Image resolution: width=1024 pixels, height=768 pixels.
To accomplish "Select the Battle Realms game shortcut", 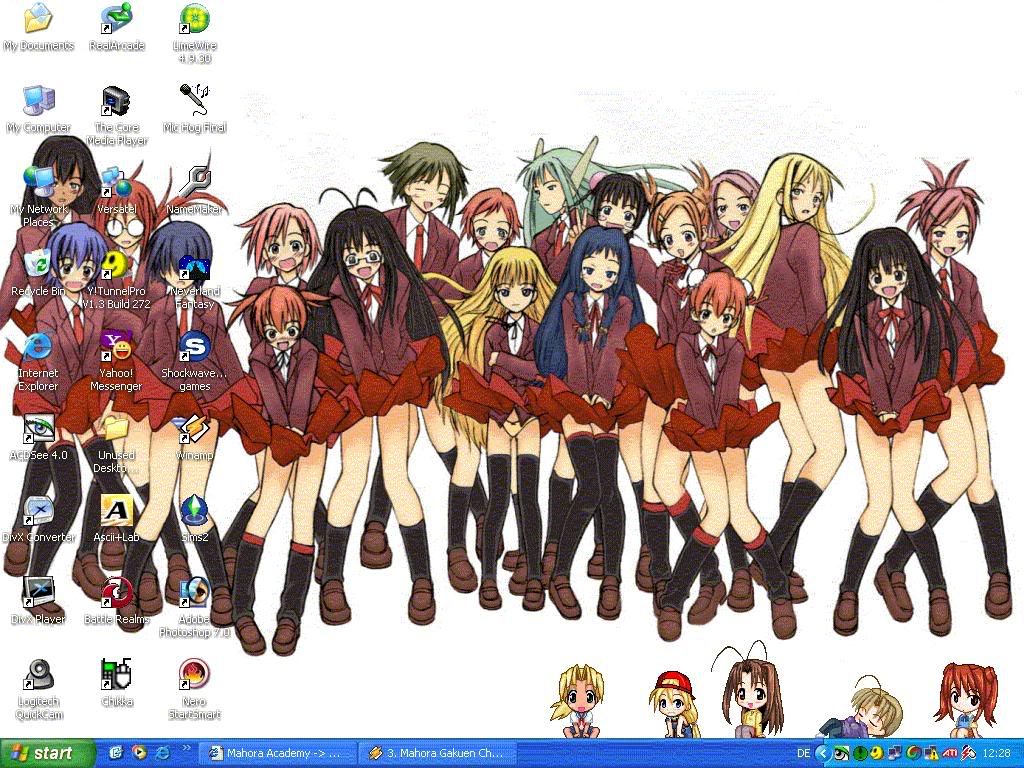I will [x=116, y=594].
